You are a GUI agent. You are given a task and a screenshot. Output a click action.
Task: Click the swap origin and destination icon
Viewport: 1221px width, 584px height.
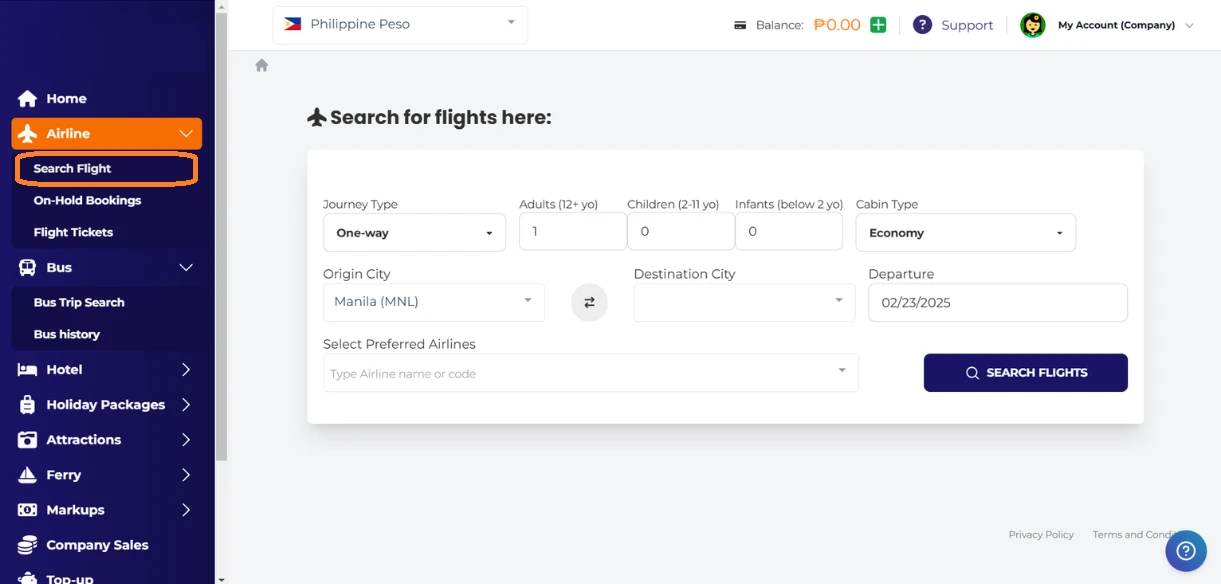tap(589, 303)
